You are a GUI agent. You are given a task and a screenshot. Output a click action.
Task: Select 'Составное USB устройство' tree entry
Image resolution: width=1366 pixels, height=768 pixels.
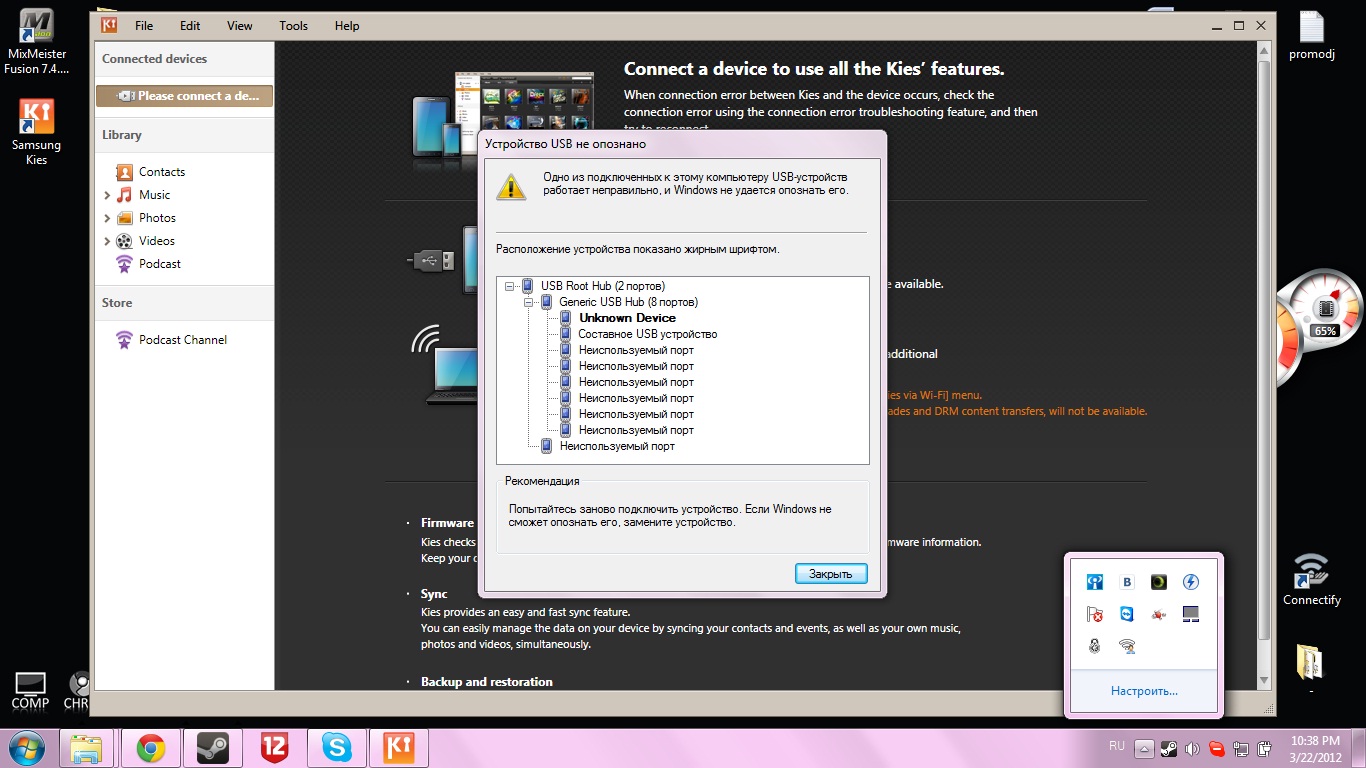(x=647, y=334)
